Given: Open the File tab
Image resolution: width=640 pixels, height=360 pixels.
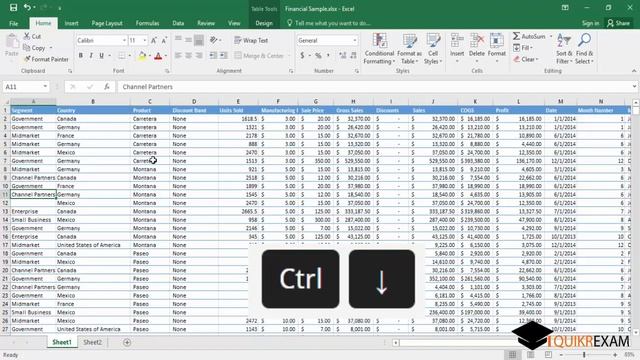Looking at the screenshot, I should pyautogui.click(x=13, y=23).
